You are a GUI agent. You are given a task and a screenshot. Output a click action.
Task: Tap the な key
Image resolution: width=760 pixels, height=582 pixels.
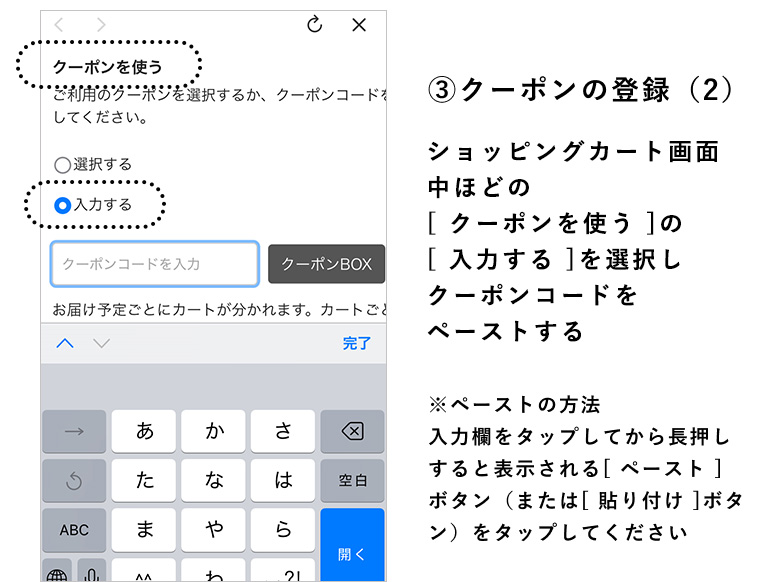click(x=213, y=480)
